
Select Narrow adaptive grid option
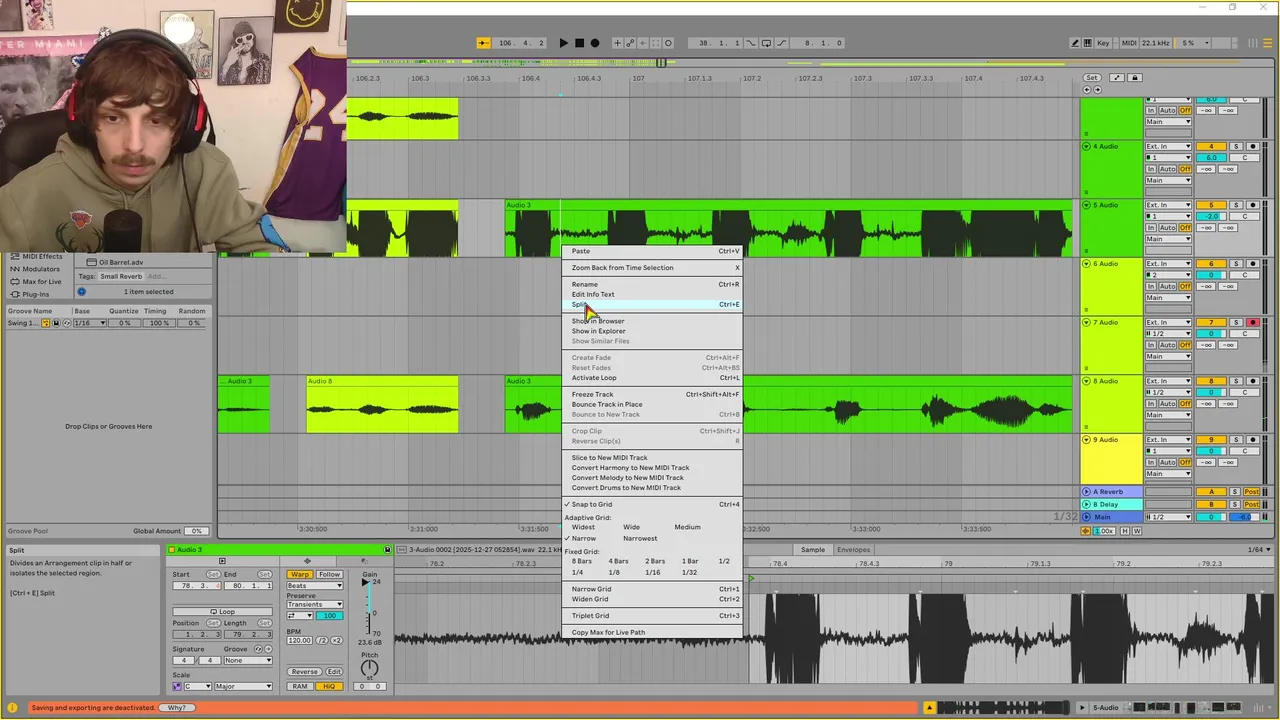pyautogui.click(x=583, y=538)
